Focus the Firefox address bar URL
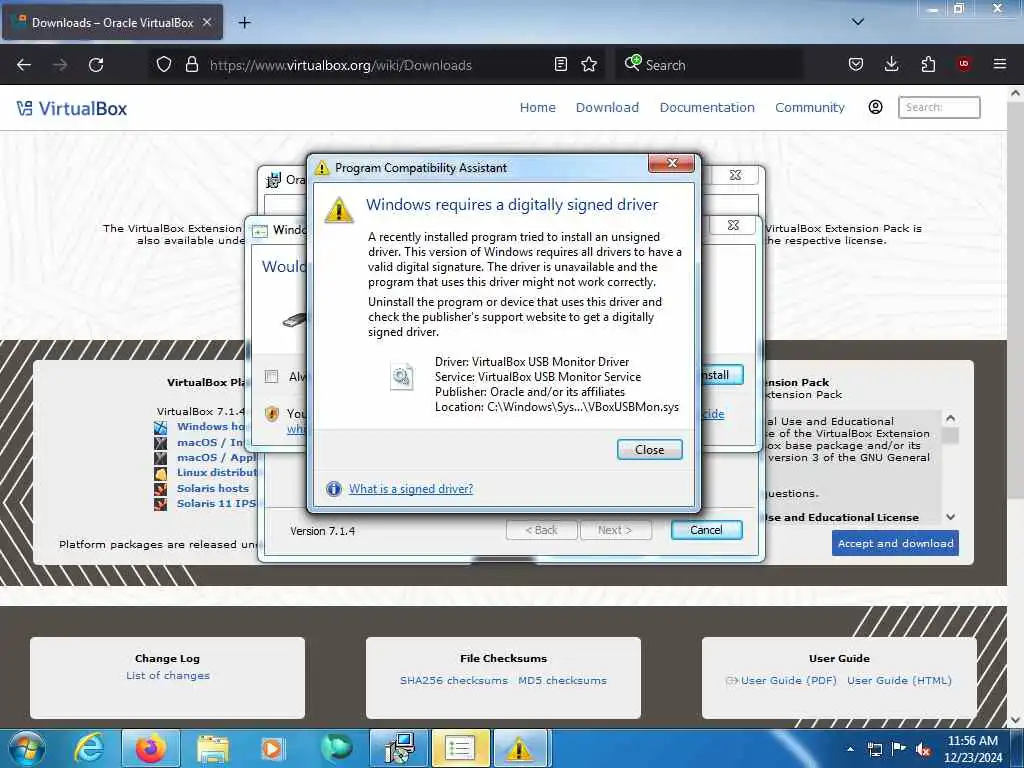 pyautogui.click(x=340, y=65)
